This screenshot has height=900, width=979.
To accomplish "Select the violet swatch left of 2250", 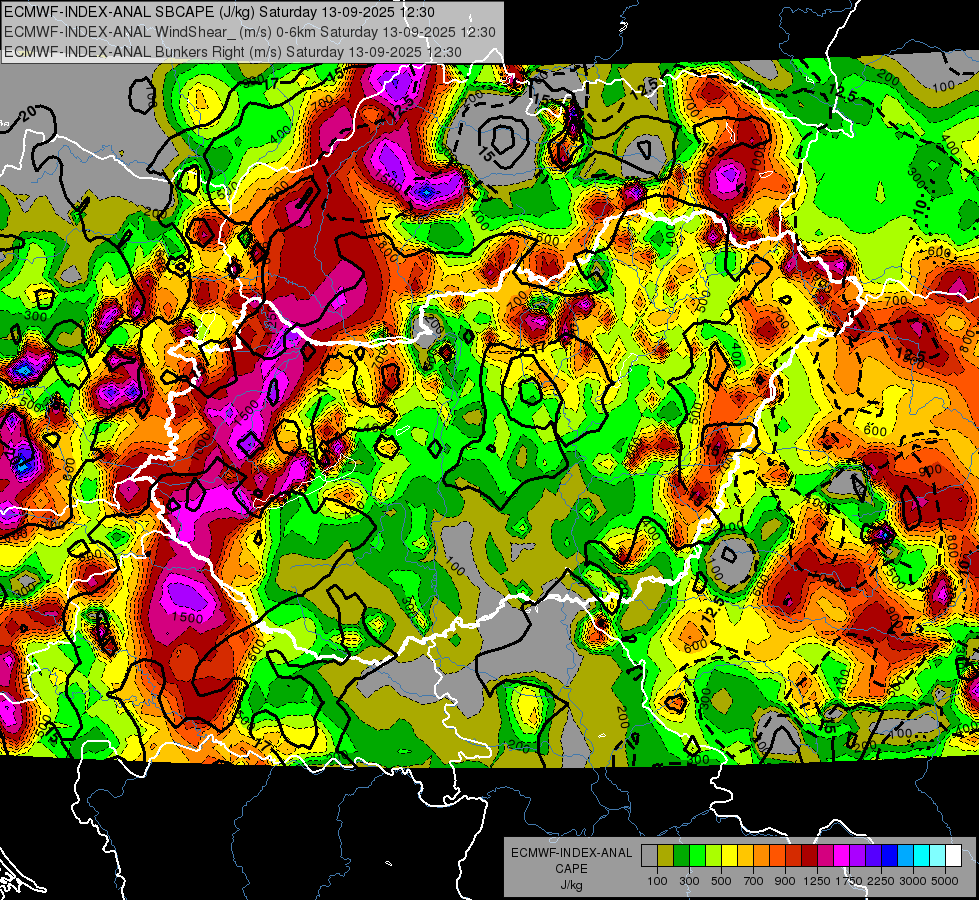I will (x=874, y=855).
